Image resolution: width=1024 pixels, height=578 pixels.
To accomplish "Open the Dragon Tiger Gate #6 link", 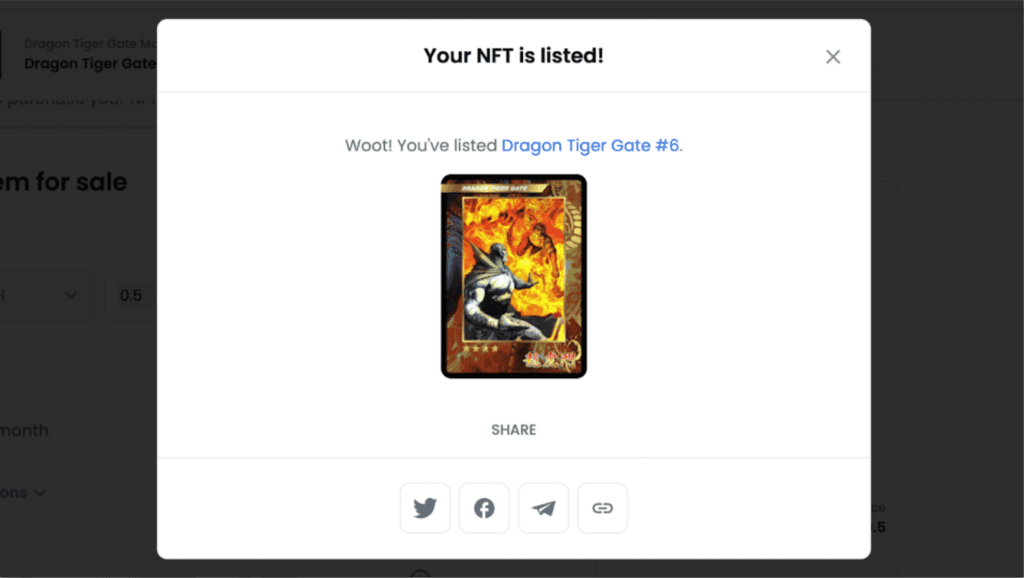I will pos(590,145).
